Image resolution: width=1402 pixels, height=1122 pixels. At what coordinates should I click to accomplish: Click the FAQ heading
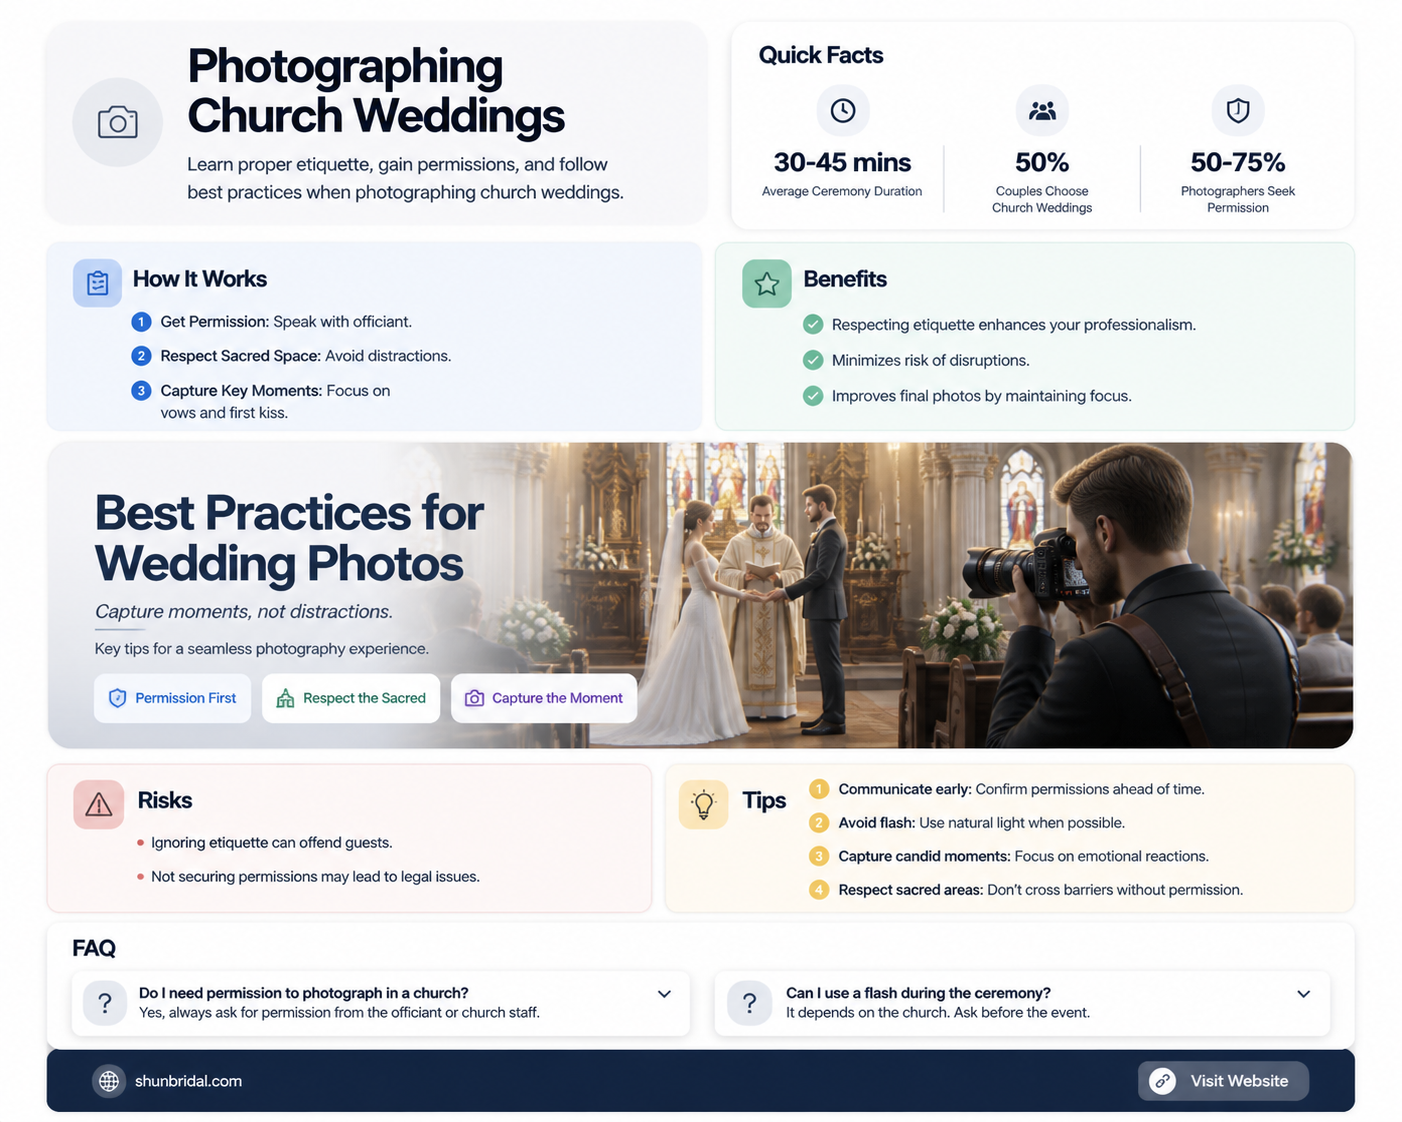click(94, 948)
